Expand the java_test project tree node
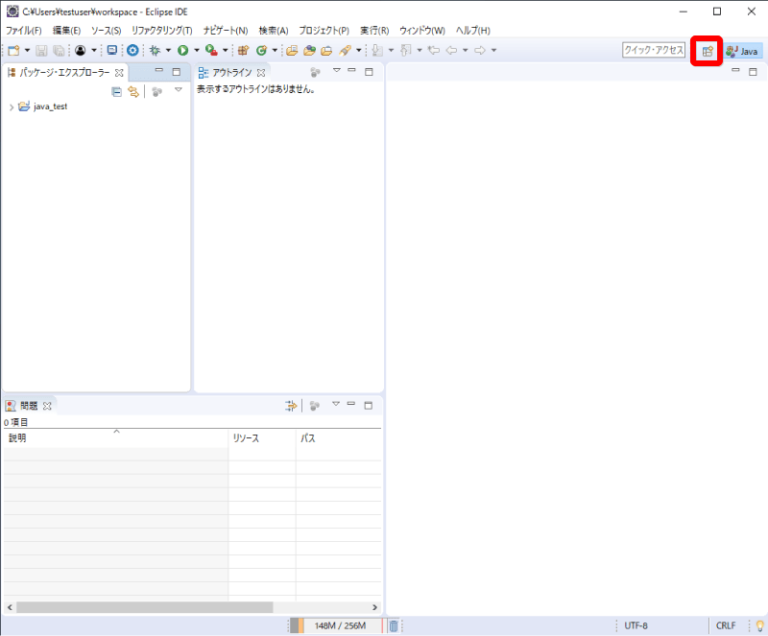The width and height of the screenshot is (768, 636). [x=11, y=107]
